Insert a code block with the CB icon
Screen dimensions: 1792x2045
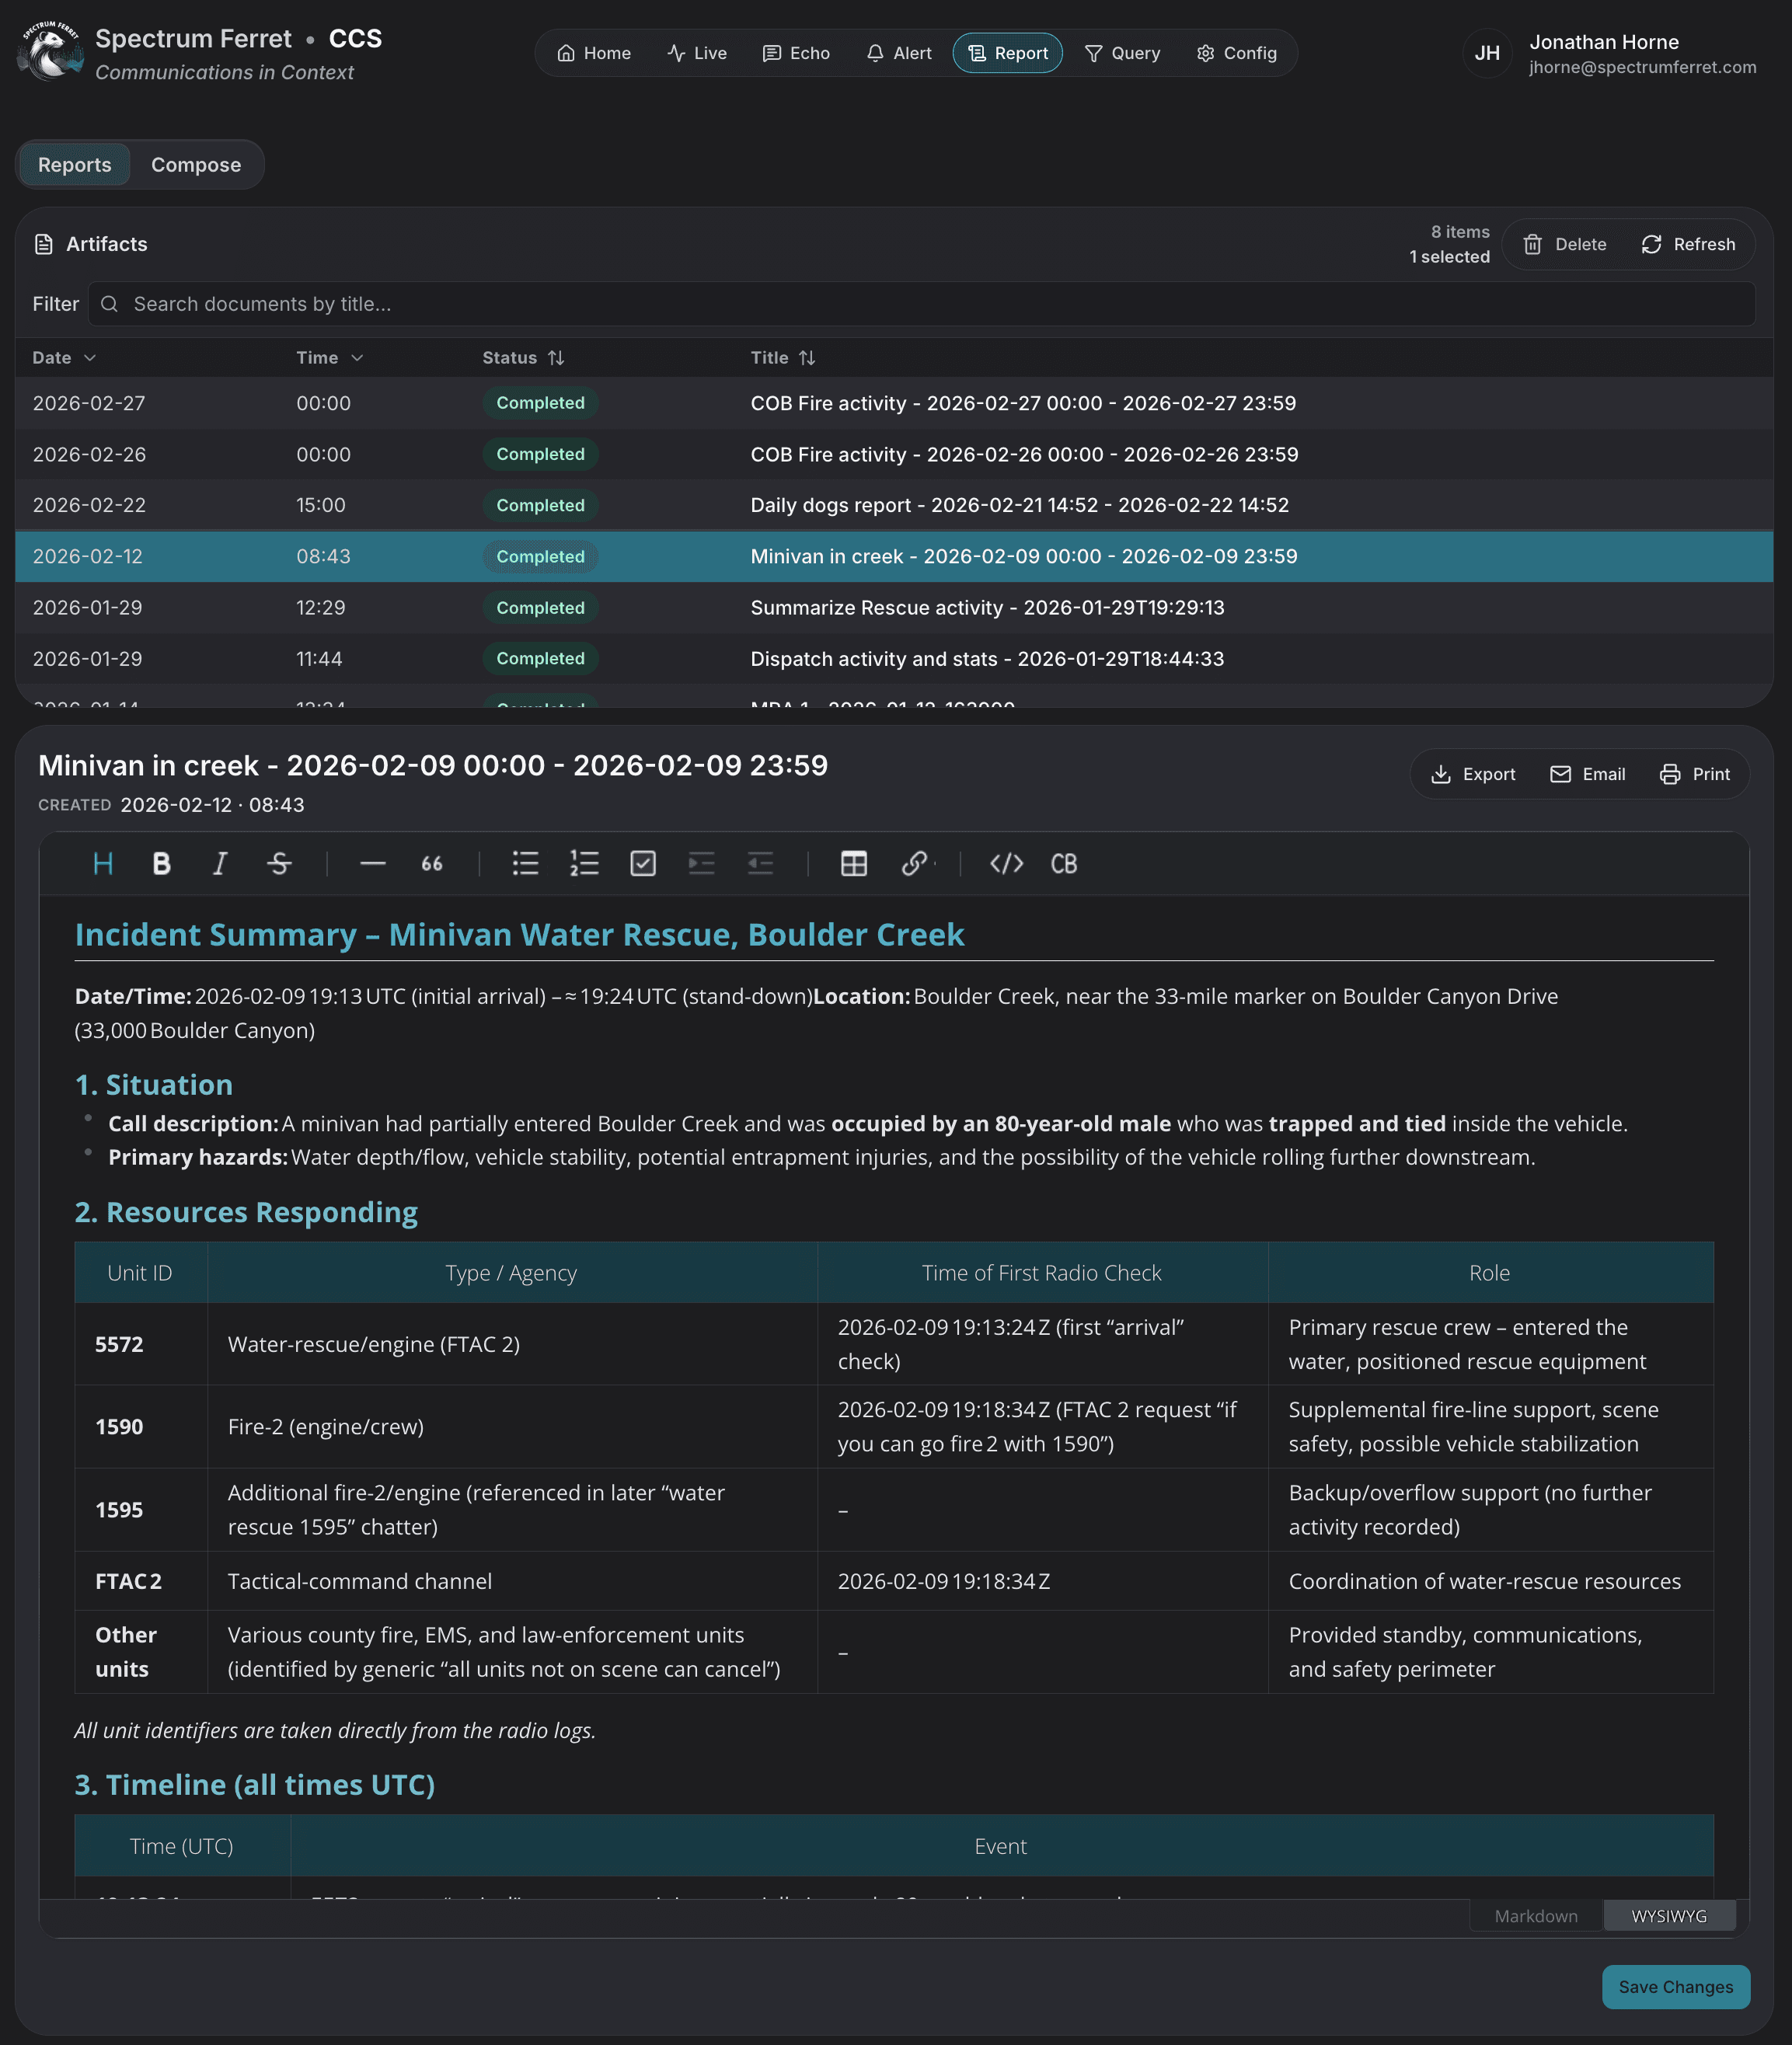point(1063,864)
